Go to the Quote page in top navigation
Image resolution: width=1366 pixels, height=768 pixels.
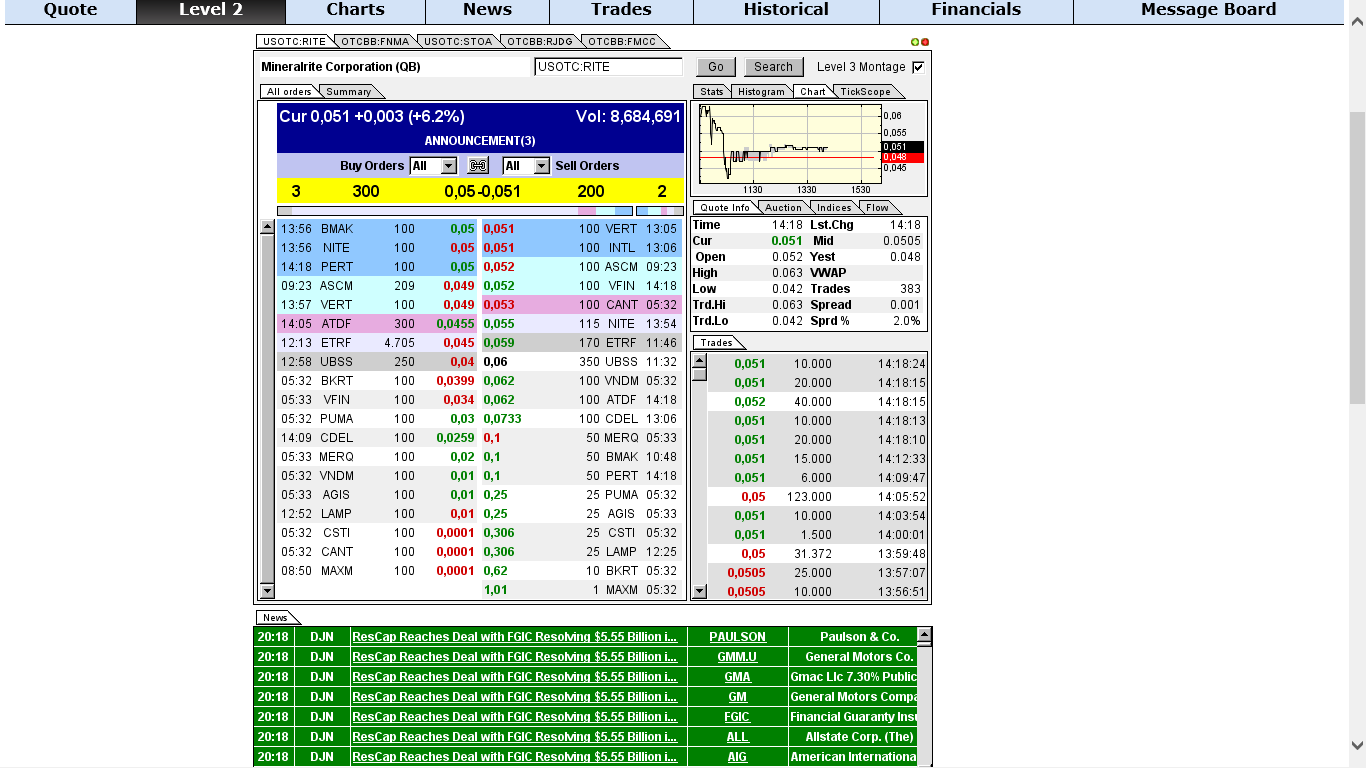click(x=70, y=11)
